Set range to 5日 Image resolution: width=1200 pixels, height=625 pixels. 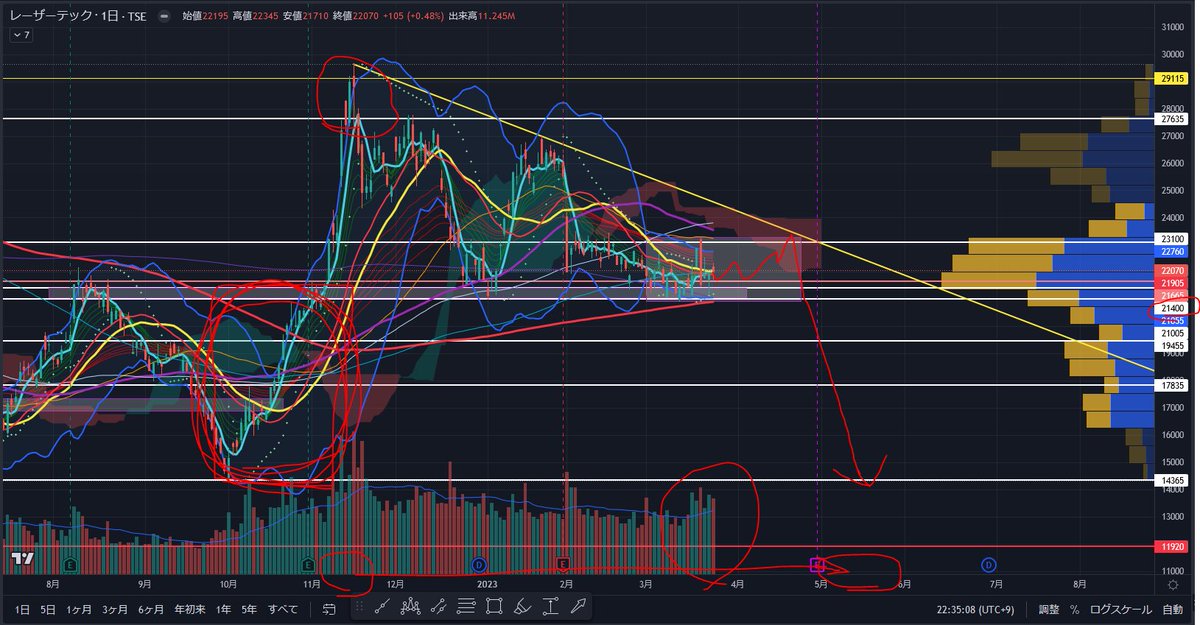tap(47, 608)
